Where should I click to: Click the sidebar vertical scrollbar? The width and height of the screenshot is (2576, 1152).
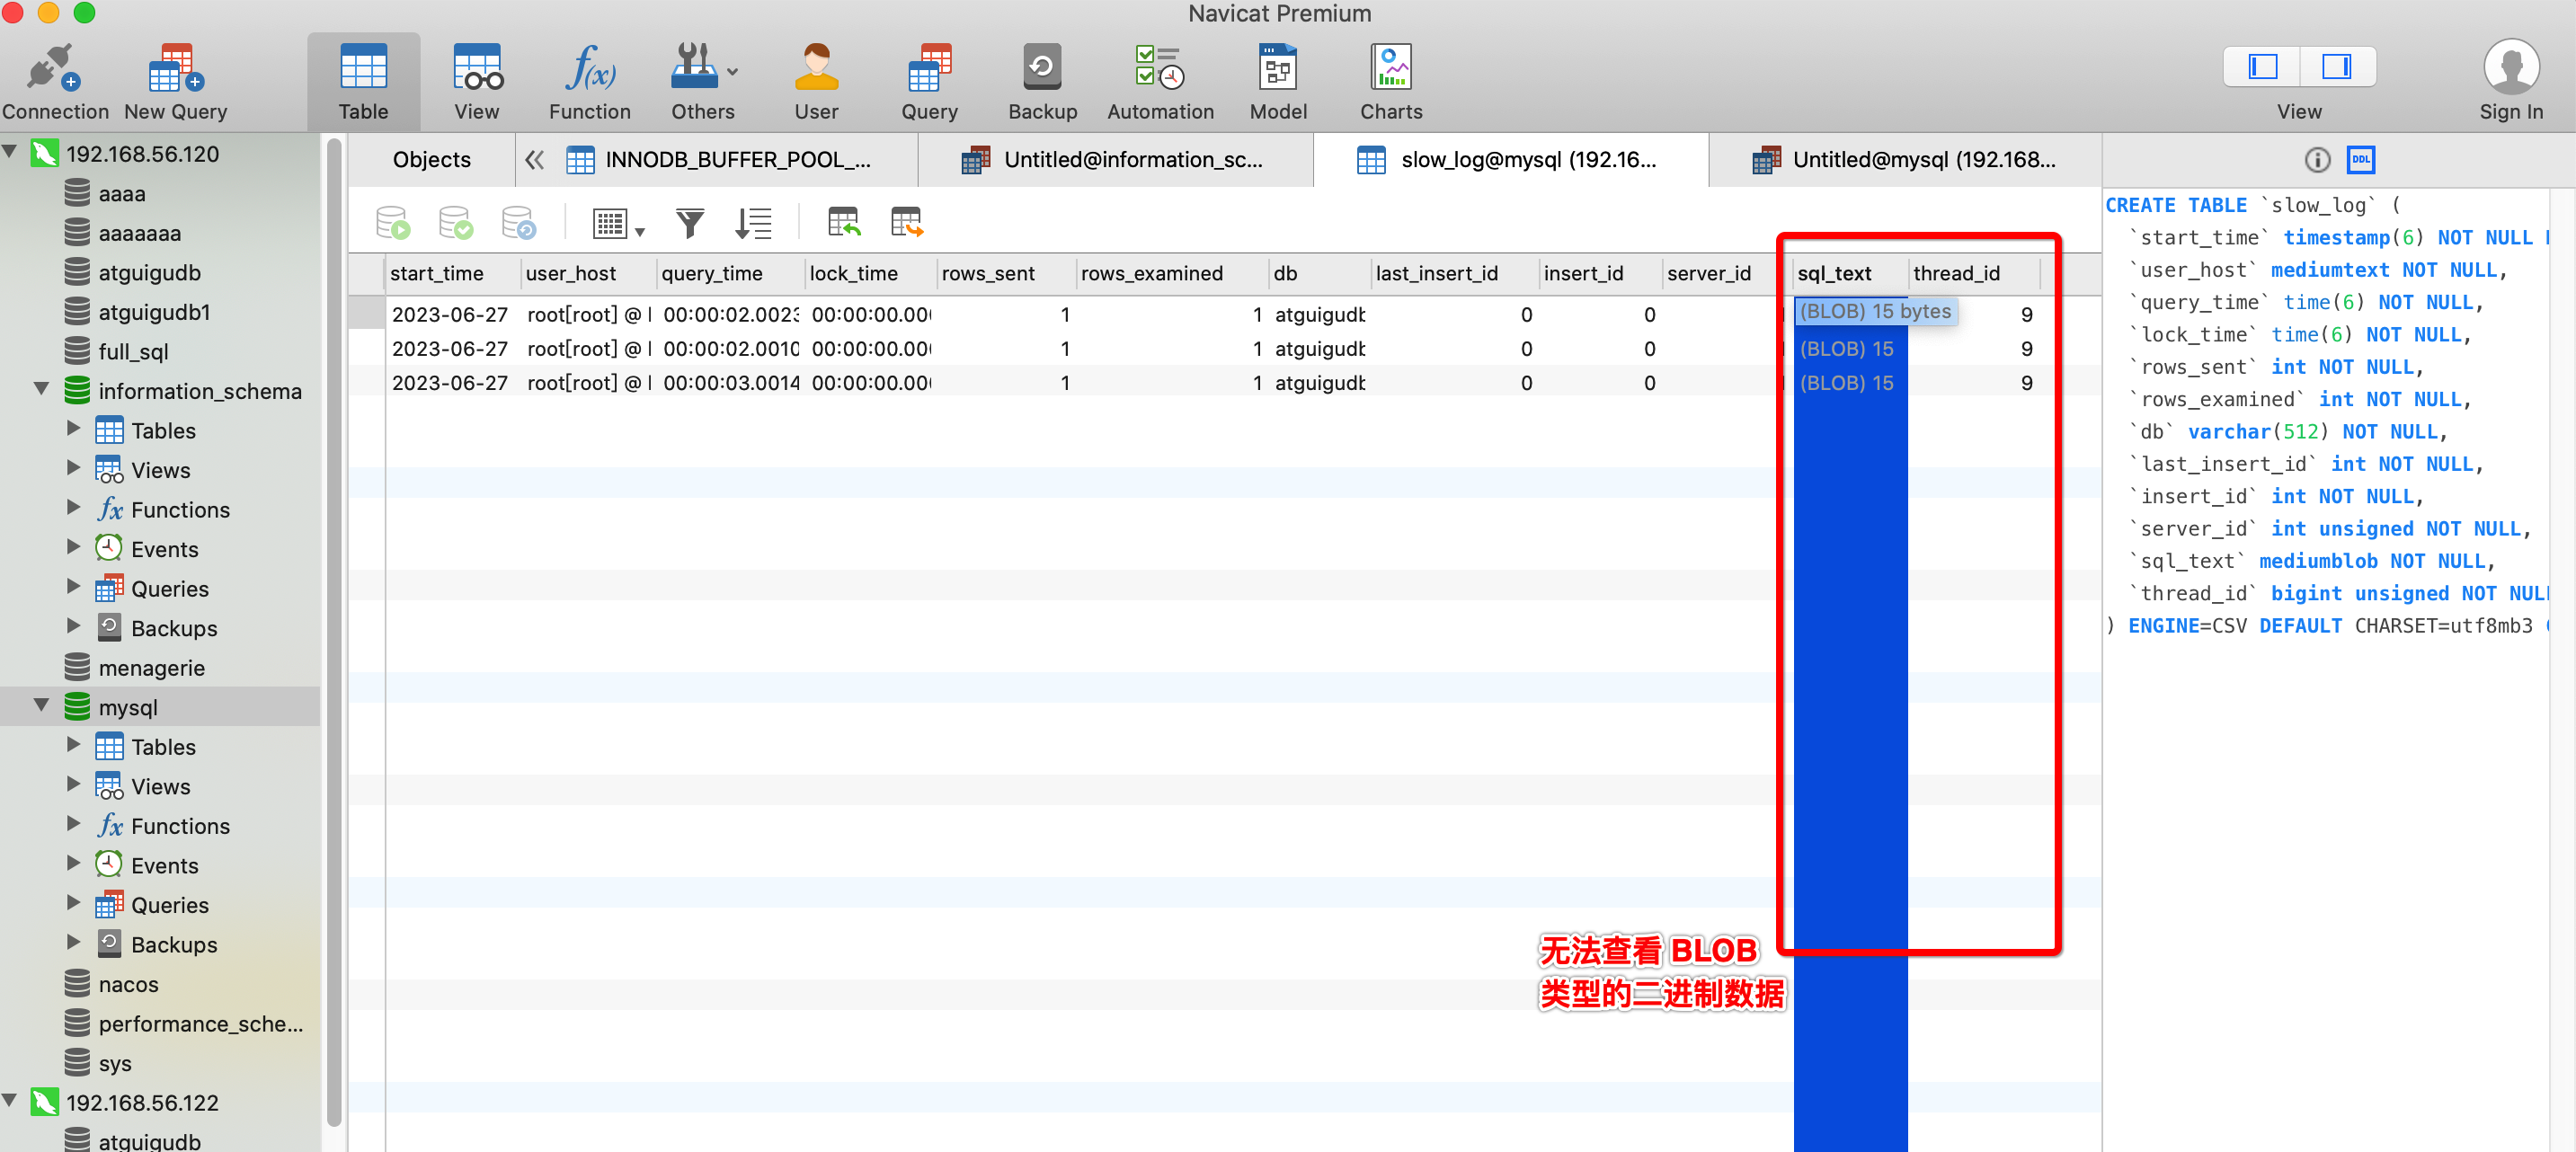coord(334,640)
